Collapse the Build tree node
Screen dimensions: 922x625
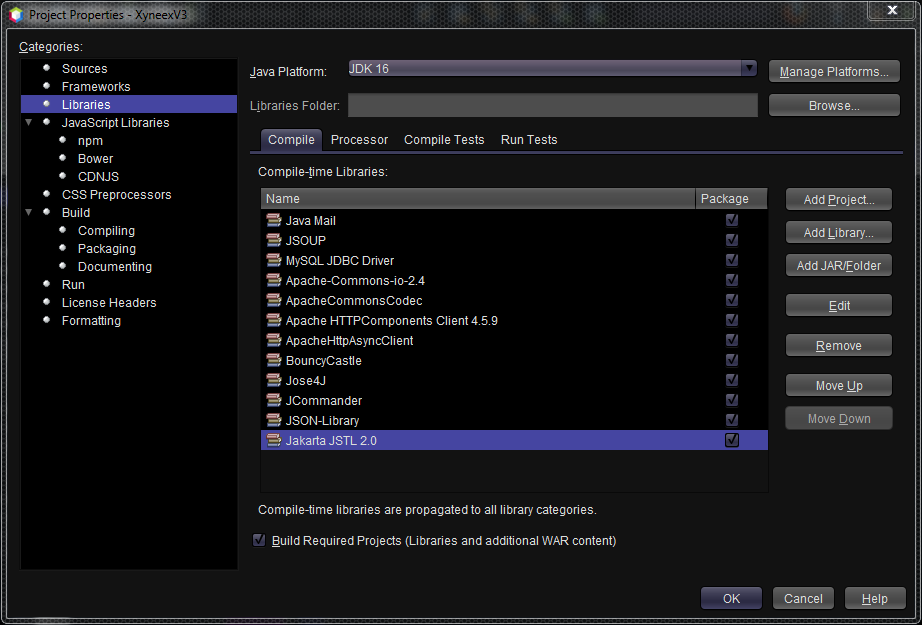click(28, 212)
